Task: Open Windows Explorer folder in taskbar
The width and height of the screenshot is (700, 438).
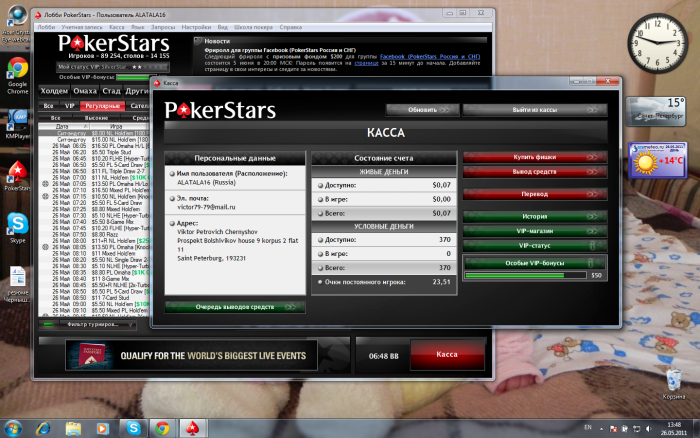Action: point(73,429)
